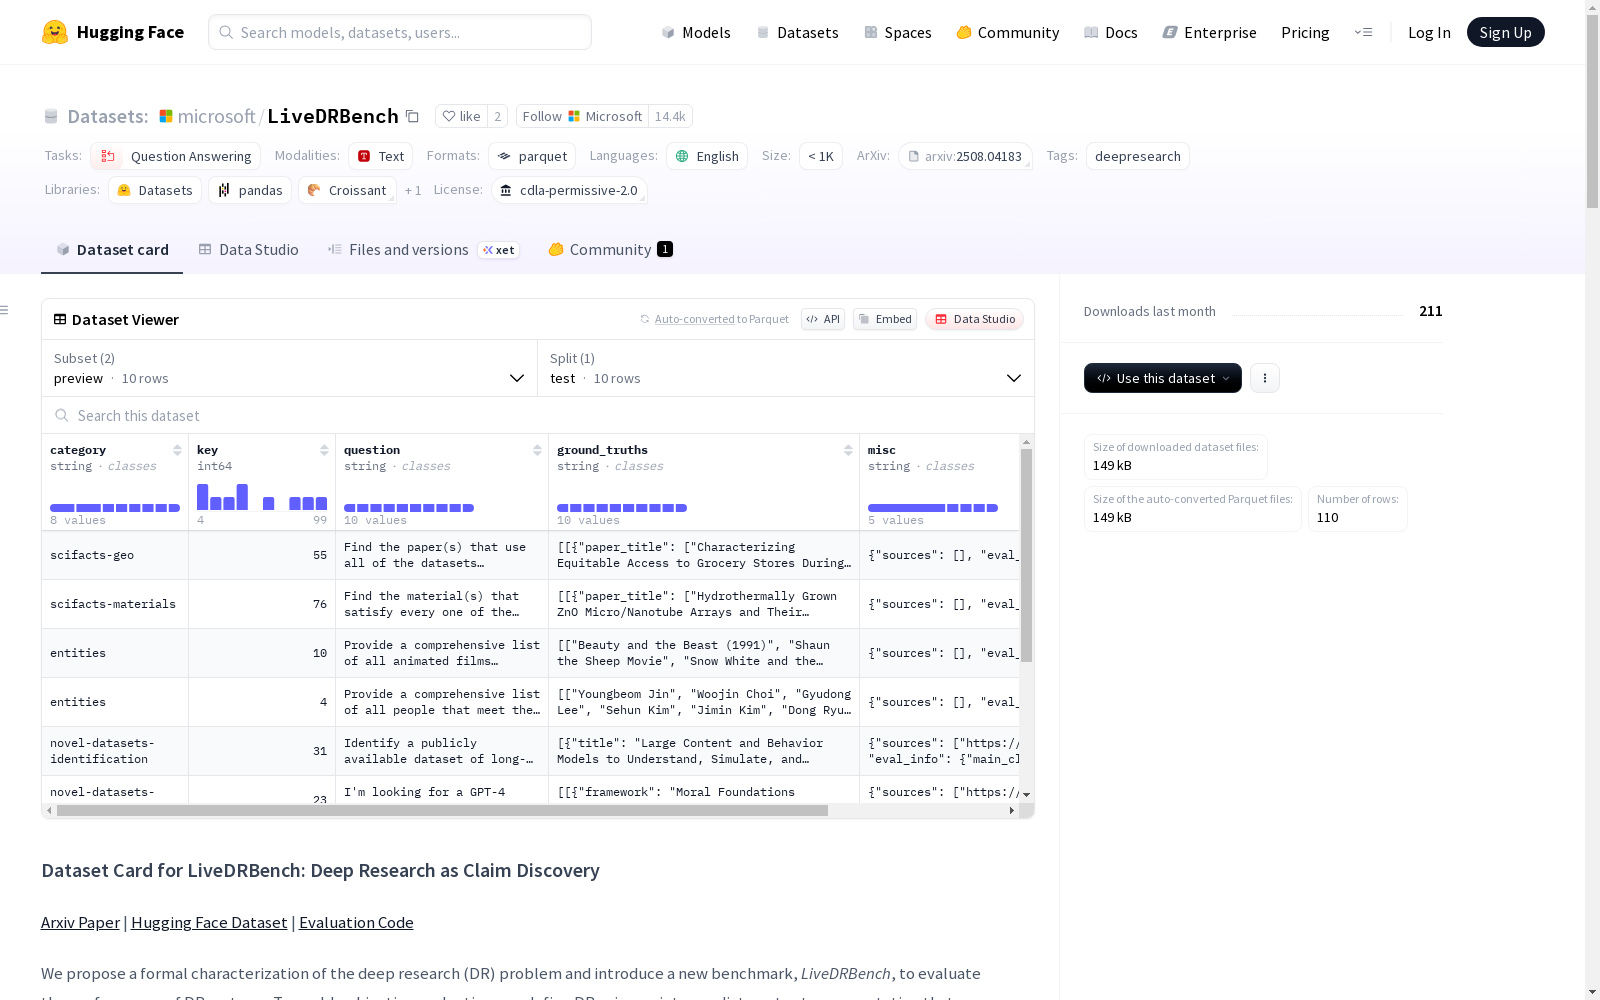Click the key value 55 cell

pos(262,555)
